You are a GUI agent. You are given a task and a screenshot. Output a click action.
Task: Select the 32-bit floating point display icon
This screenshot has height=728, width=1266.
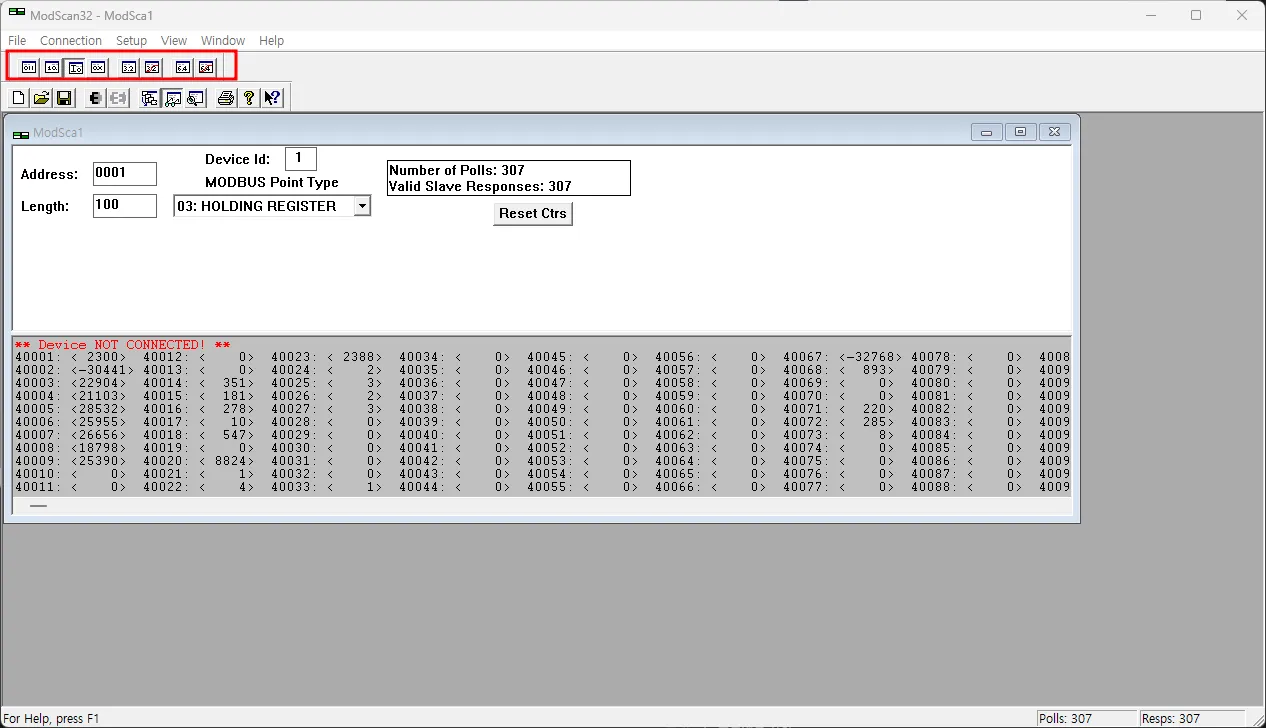tap(129, 67)
